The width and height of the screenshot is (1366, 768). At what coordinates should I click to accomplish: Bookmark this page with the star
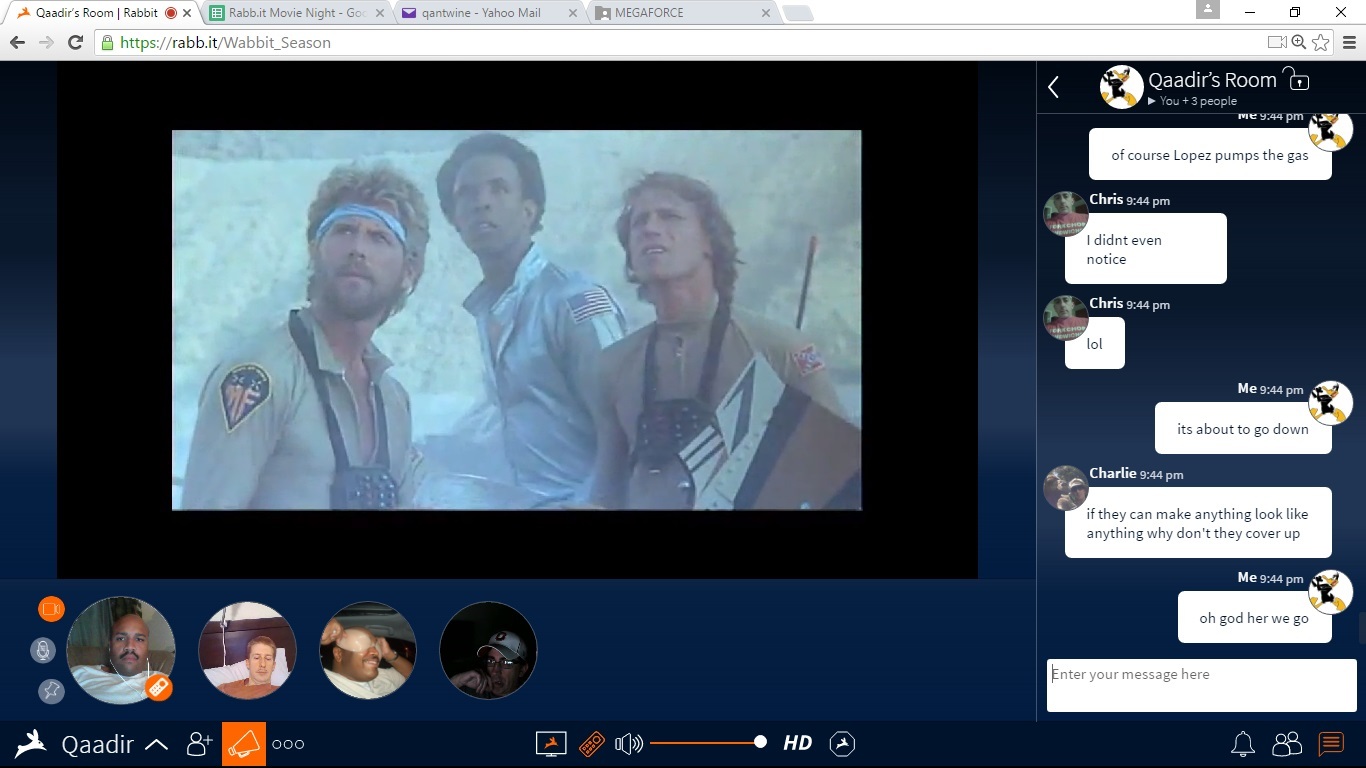tap(1321, 42)
